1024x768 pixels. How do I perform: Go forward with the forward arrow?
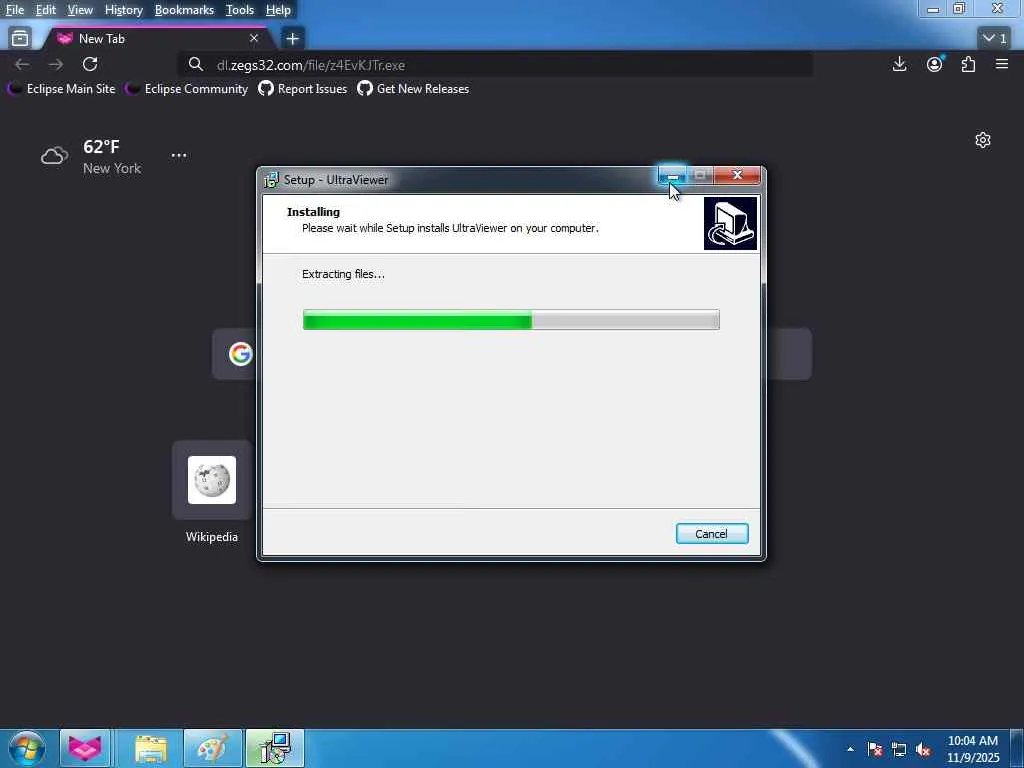coord(56,64)
